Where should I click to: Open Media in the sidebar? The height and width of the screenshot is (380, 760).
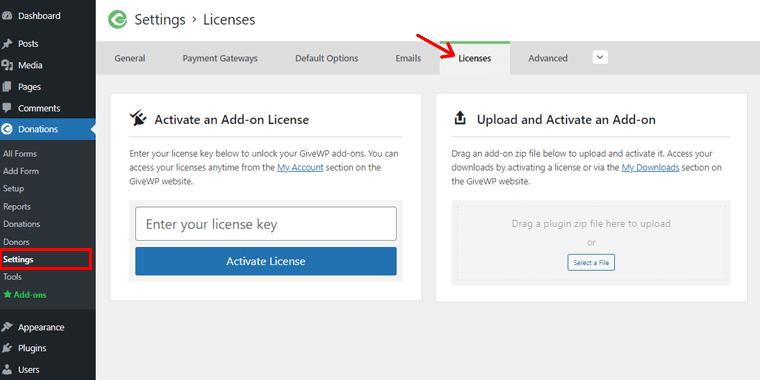click(x=30, y=65)
